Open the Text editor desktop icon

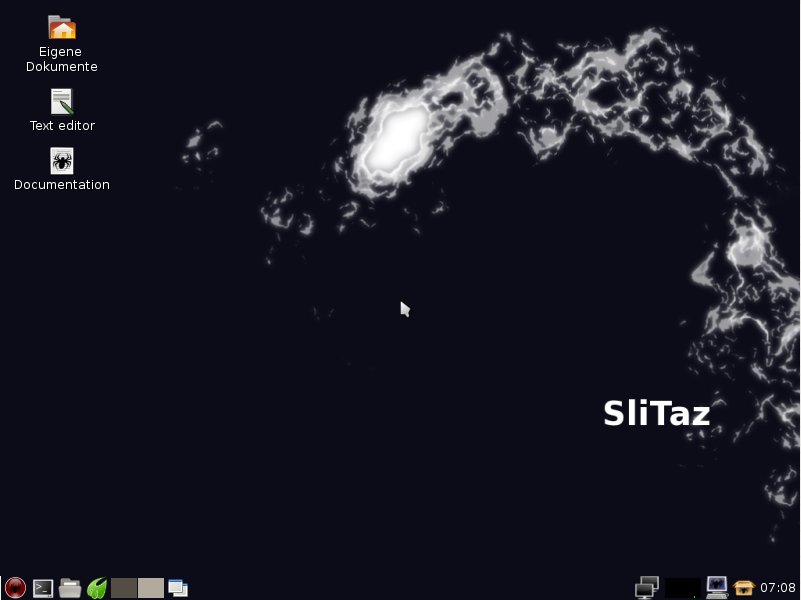(62, 102)
